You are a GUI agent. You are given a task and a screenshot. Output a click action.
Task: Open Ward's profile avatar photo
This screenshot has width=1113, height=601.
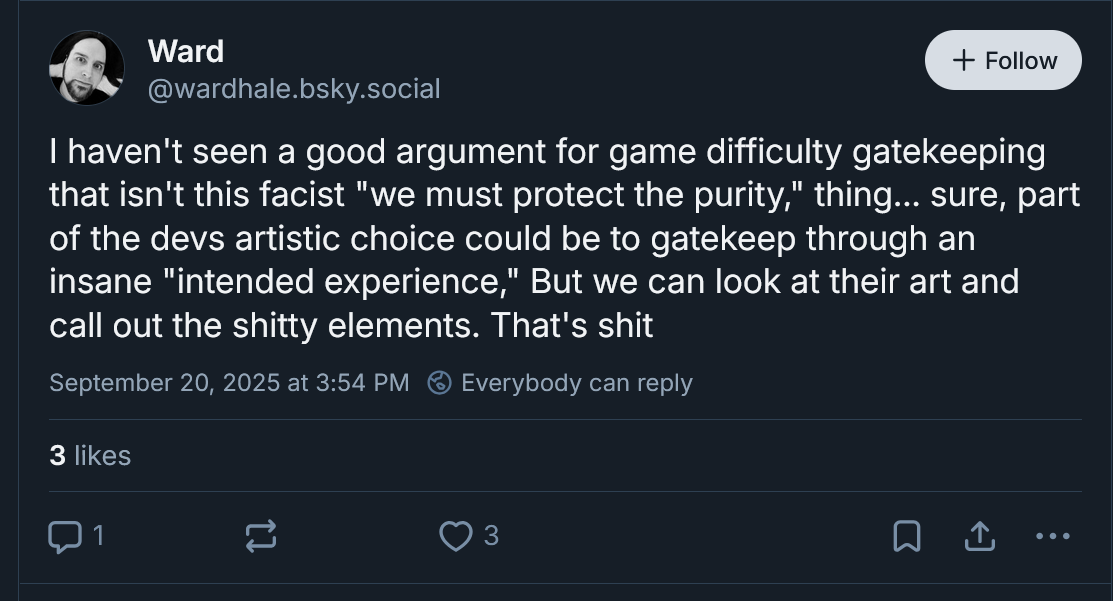click(x=86, y=68)
